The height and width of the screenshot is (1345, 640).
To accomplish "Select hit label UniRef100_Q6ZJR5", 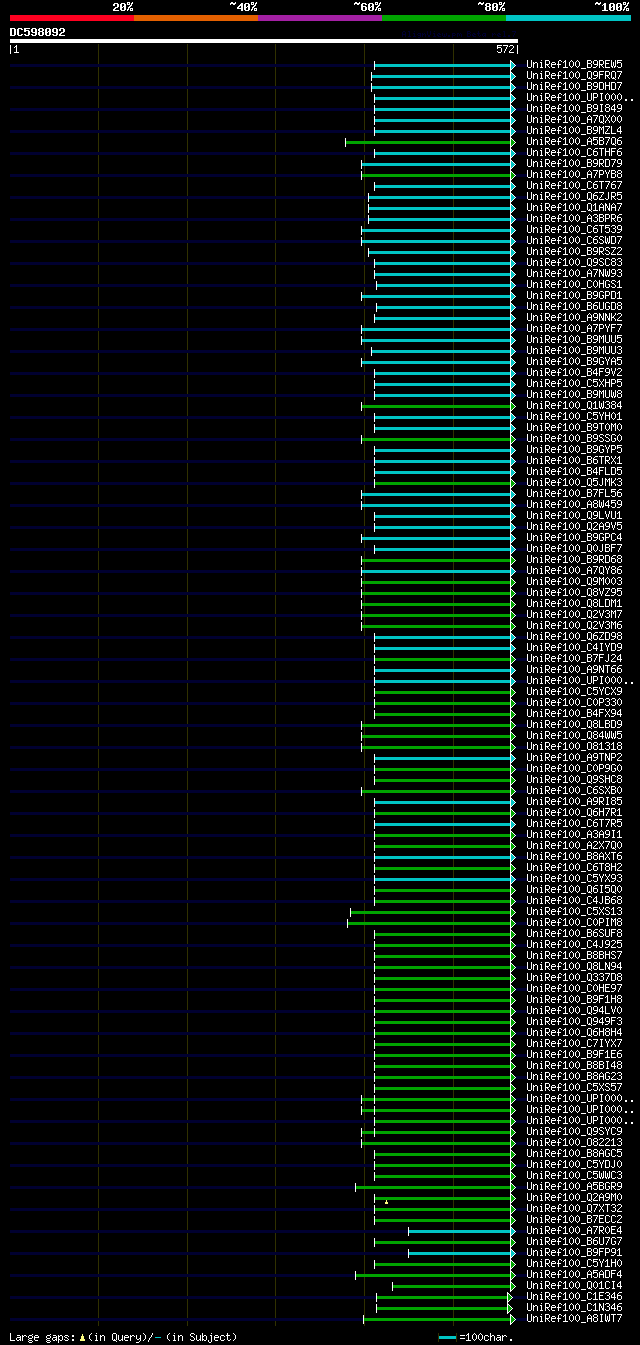I will point(574,196).
